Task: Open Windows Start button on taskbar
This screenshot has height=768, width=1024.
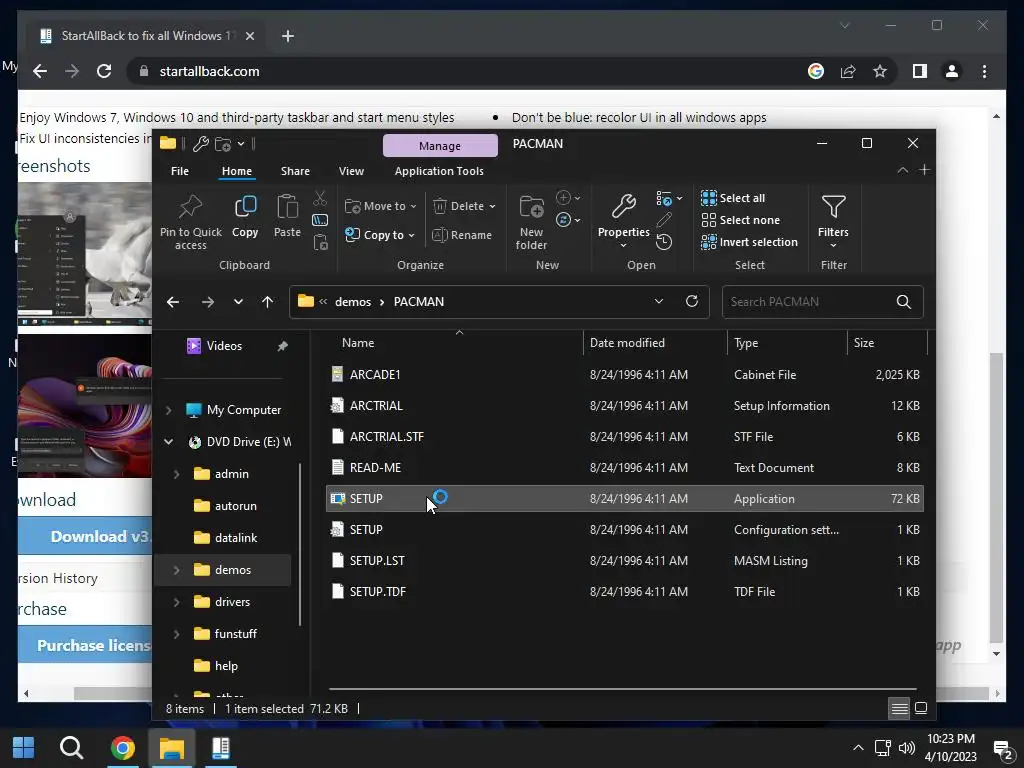Action: [x=24, y=748]
